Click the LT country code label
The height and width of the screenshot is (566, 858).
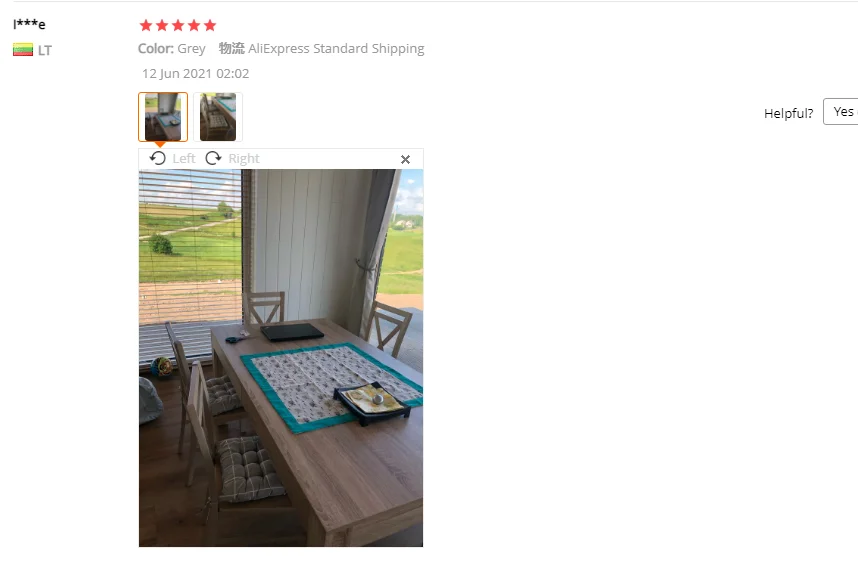pyautogui.click(x=45, y=50)
